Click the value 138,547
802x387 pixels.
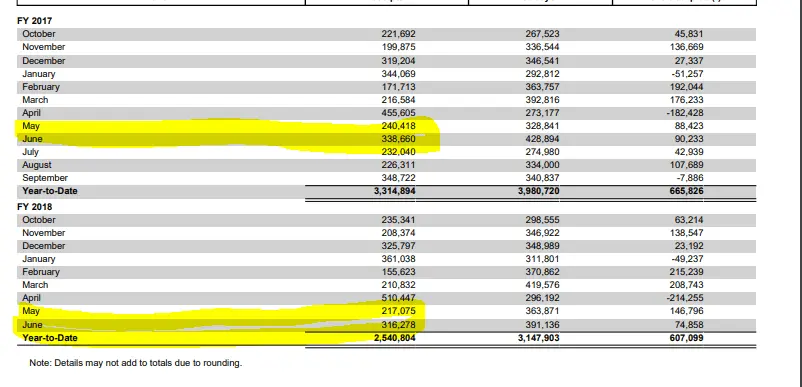pyautogui.click(x=686, y=233)
